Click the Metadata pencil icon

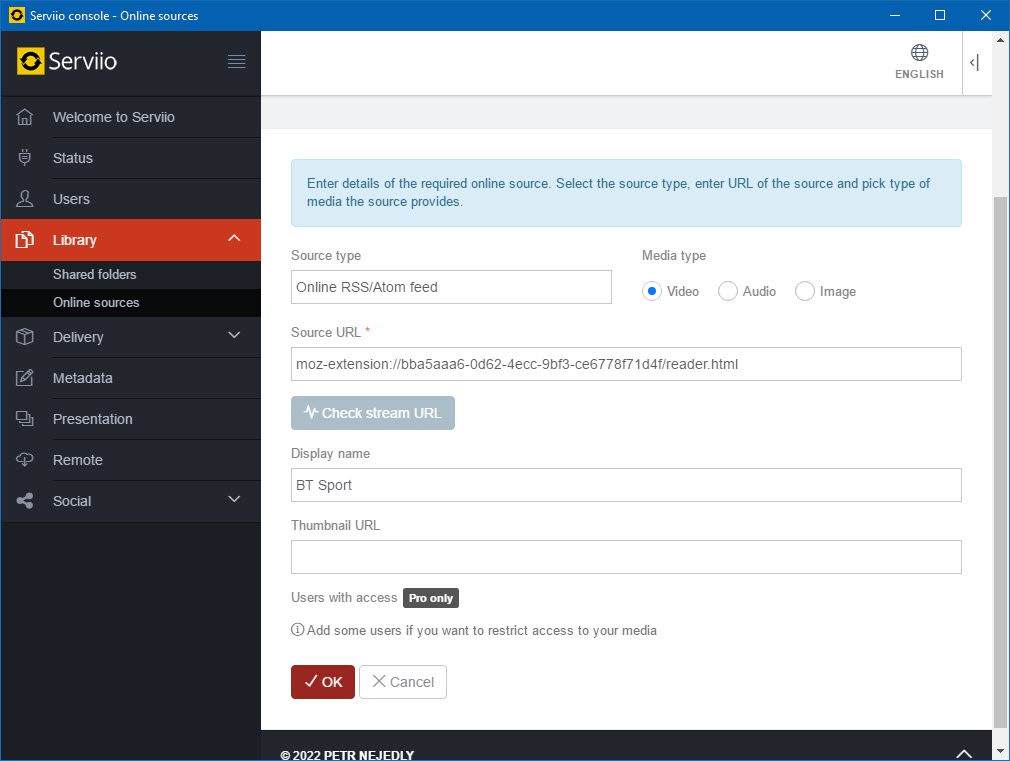pos(26,378)
